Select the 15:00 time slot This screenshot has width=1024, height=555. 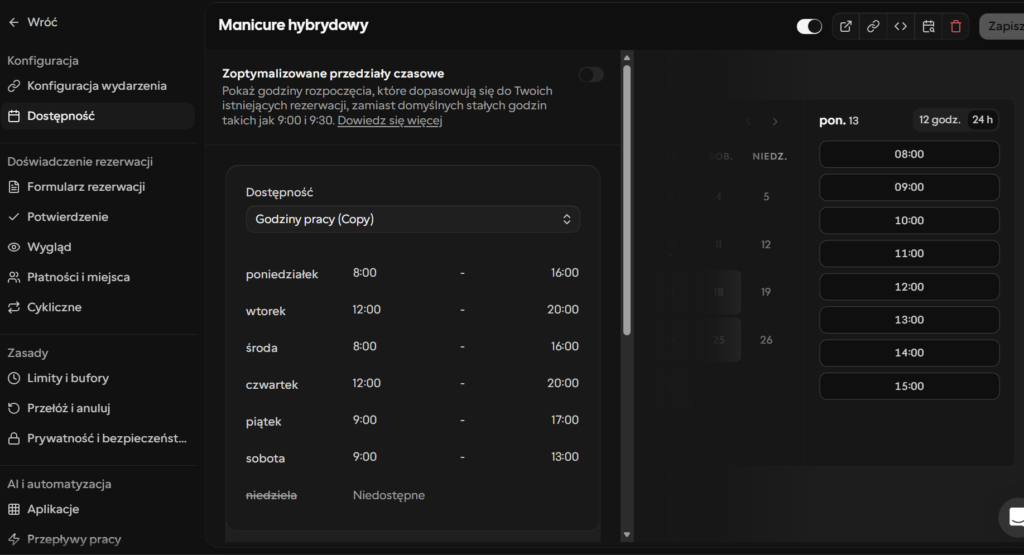pyautogui.click(x=909, y=386)
